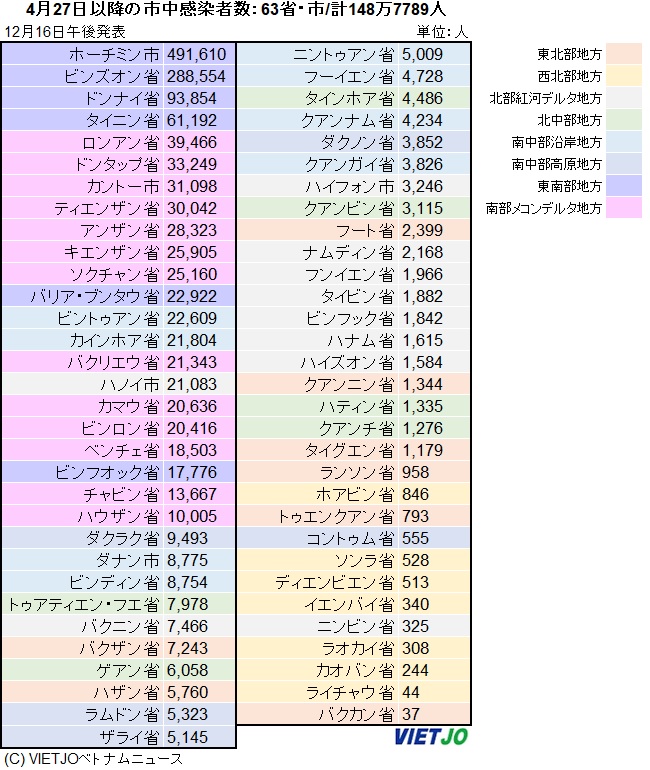Click the フーイエン省 name
The width and height of the screenshot is (650, 770).
(349, 77)
